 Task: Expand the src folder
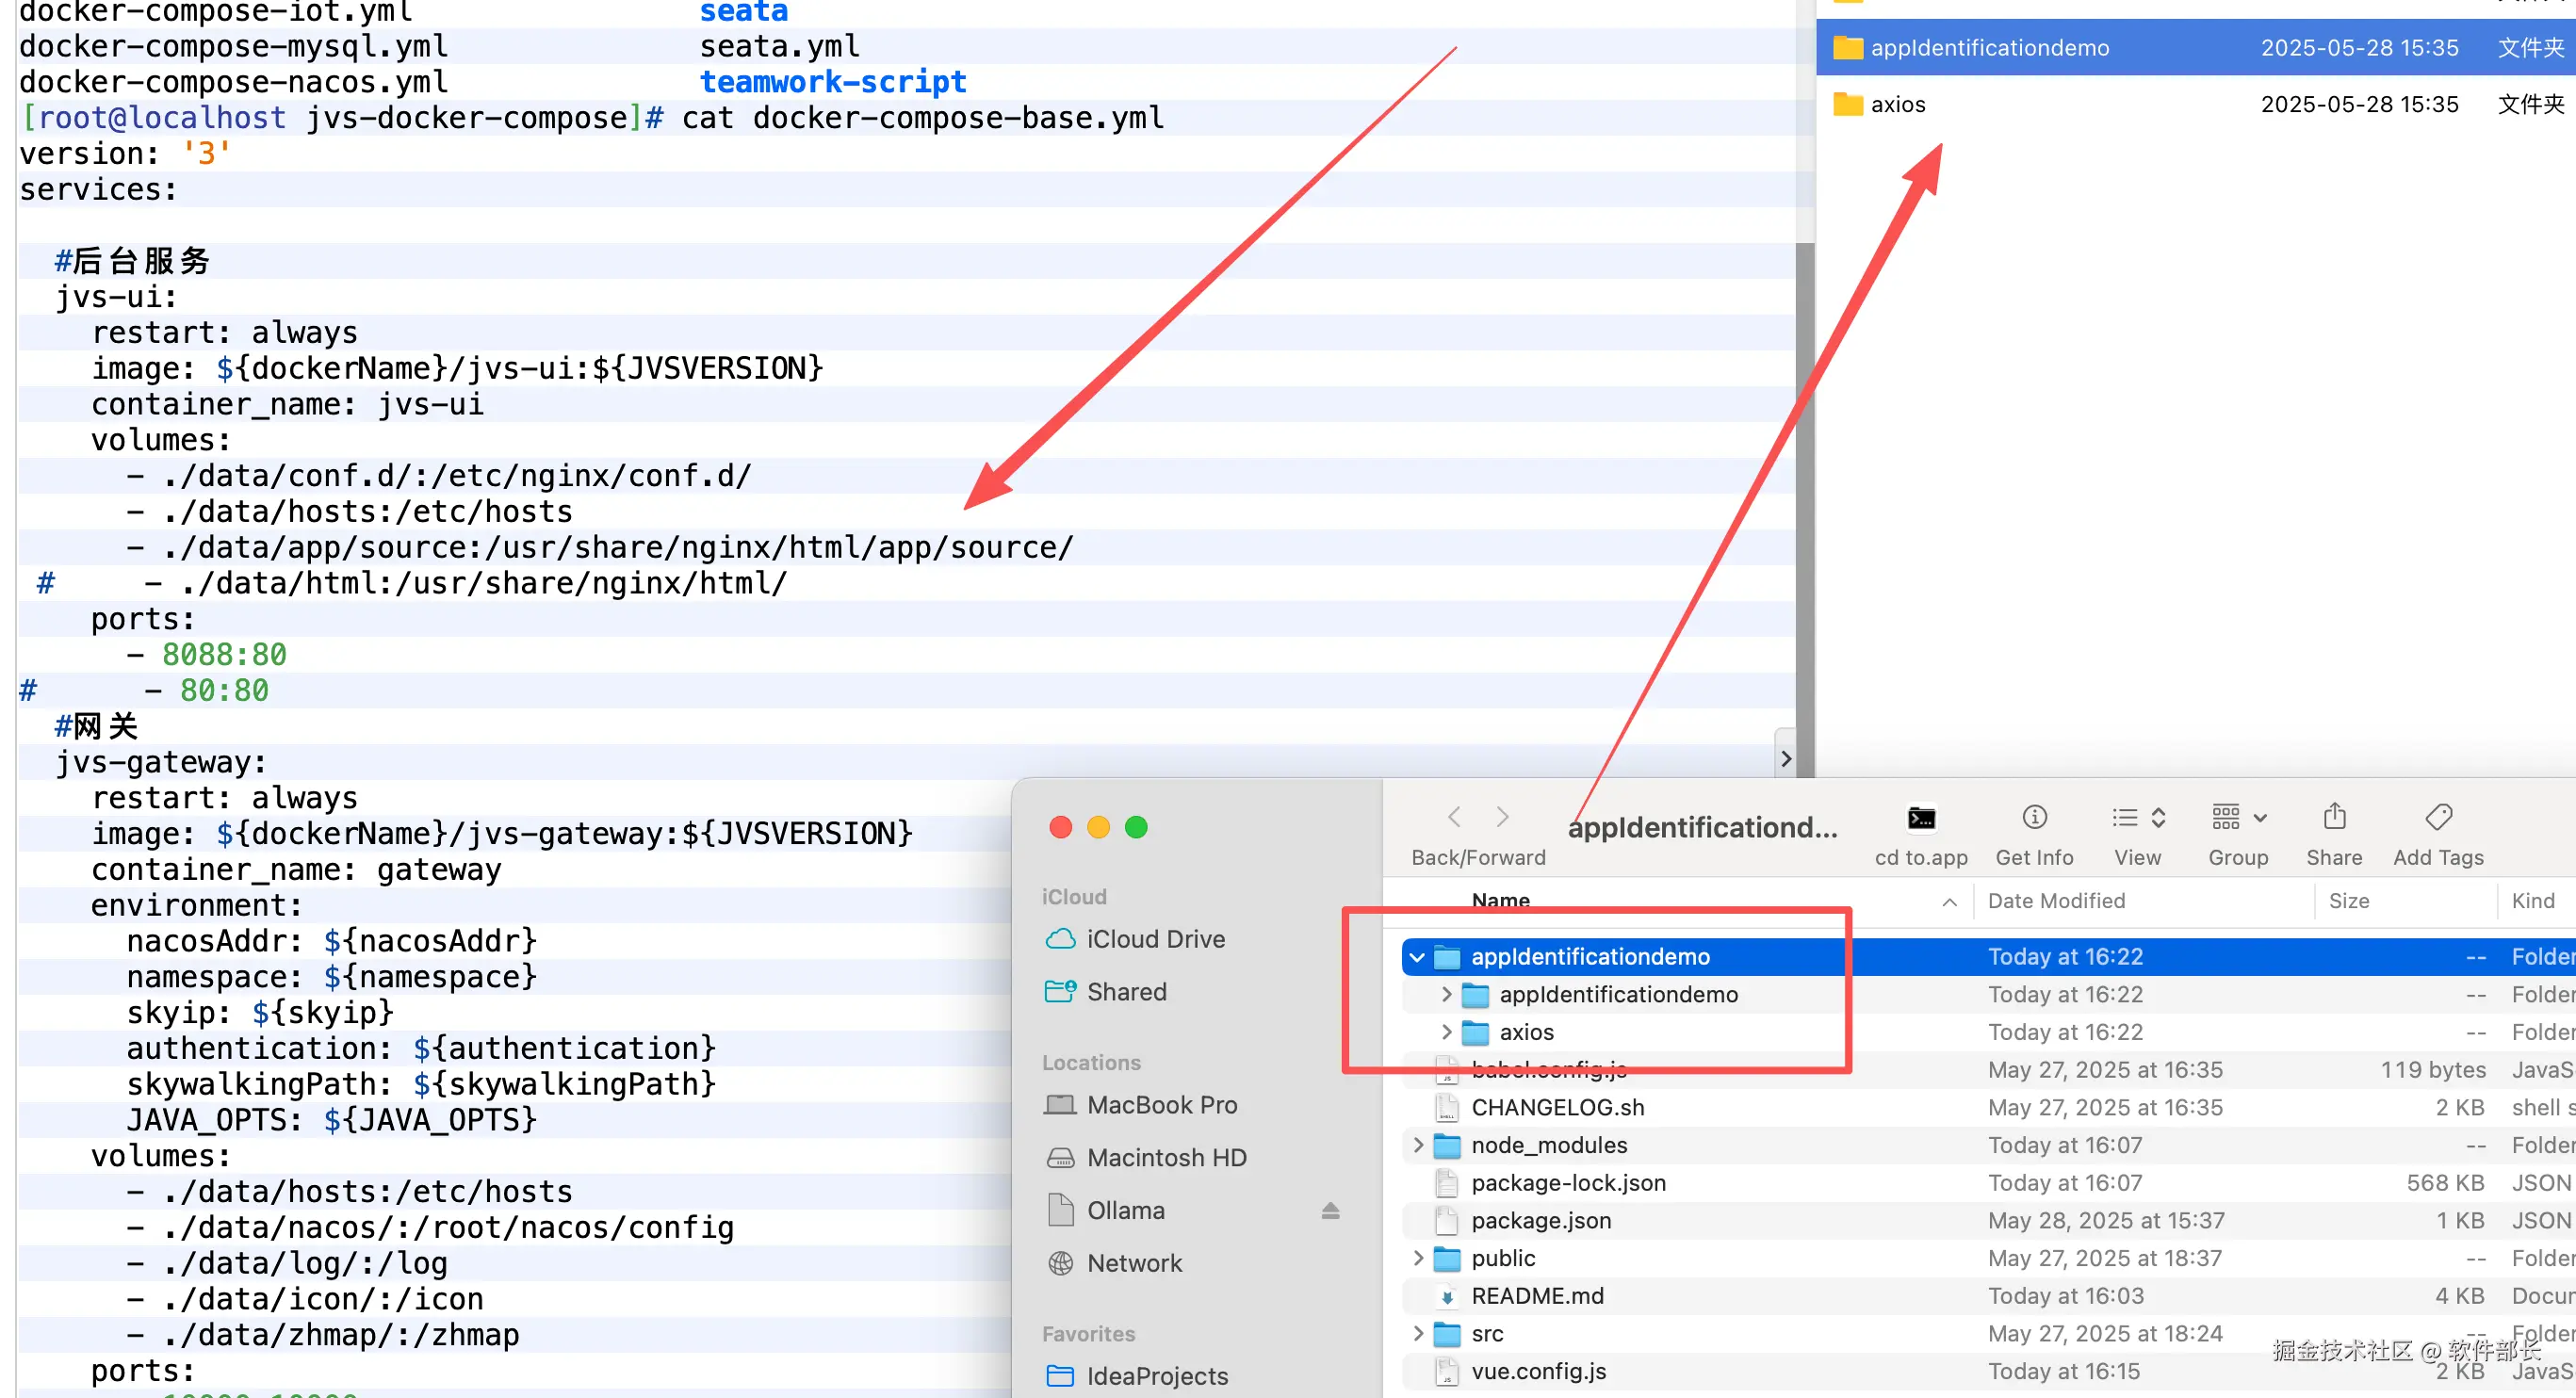pos(1417,1333)
